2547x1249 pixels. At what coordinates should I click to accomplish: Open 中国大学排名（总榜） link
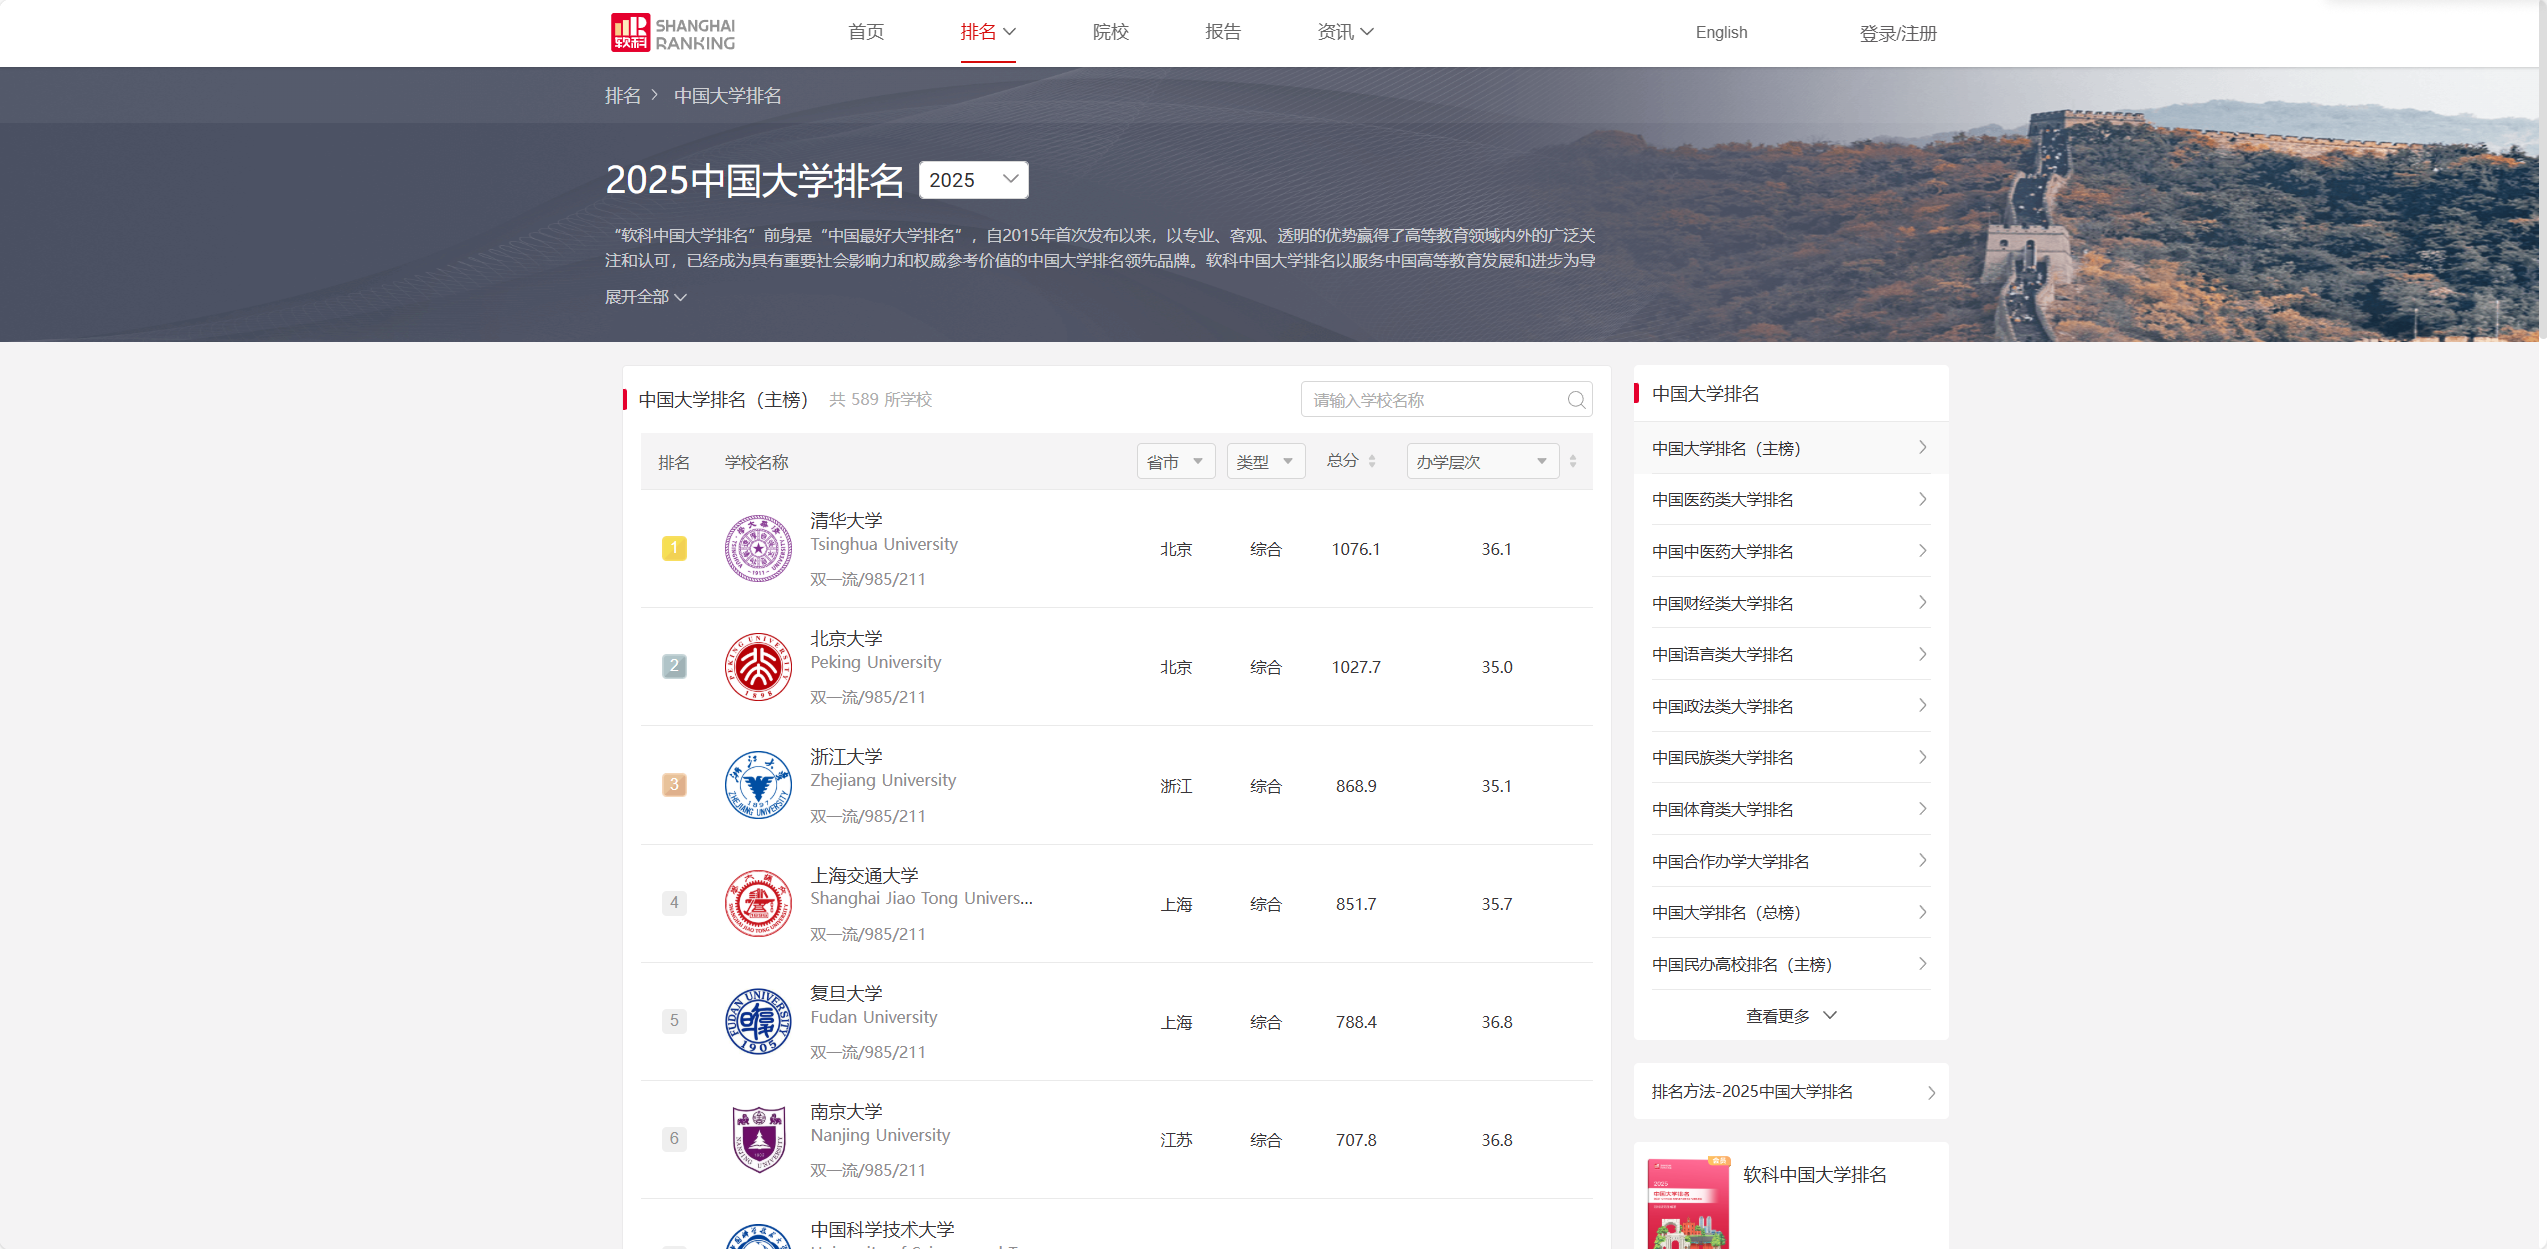[1726, 912]
